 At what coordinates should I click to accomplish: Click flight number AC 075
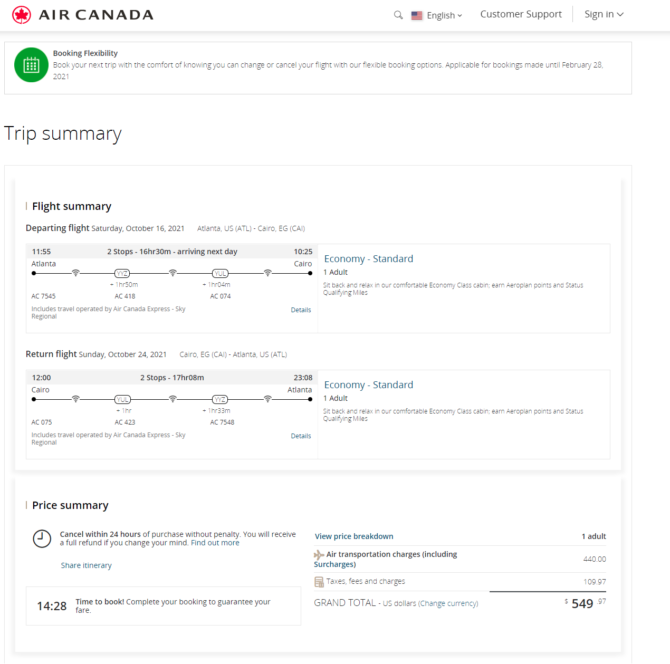coord(41,422)
